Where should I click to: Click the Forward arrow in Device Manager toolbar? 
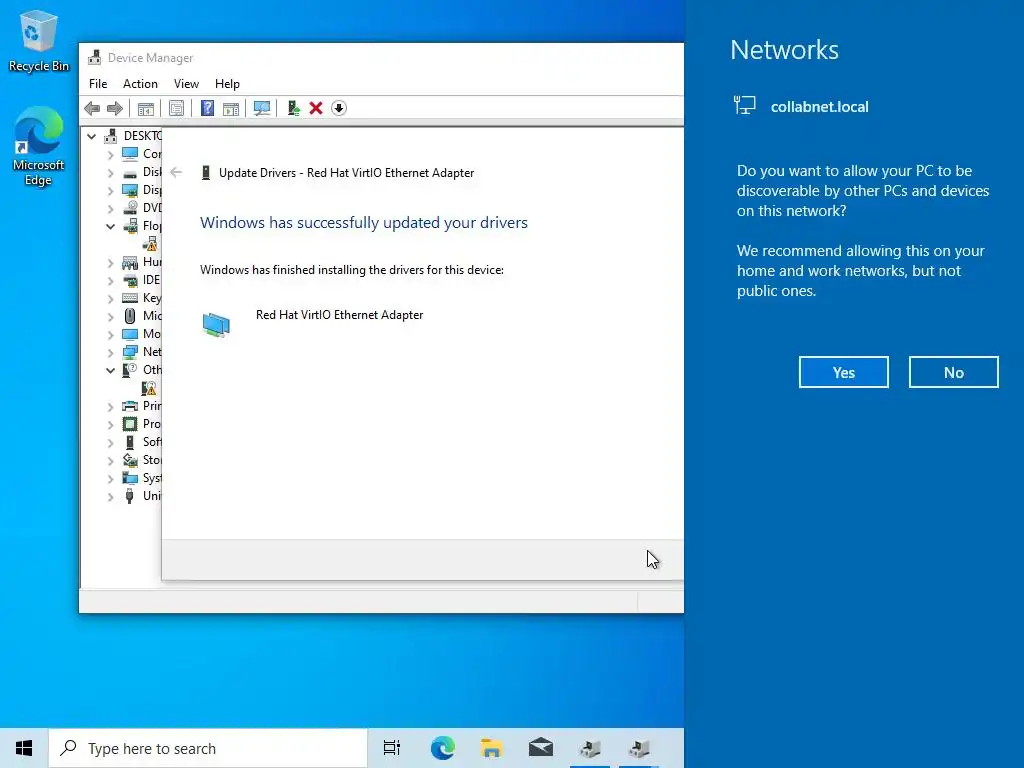(x=114, y=108)
